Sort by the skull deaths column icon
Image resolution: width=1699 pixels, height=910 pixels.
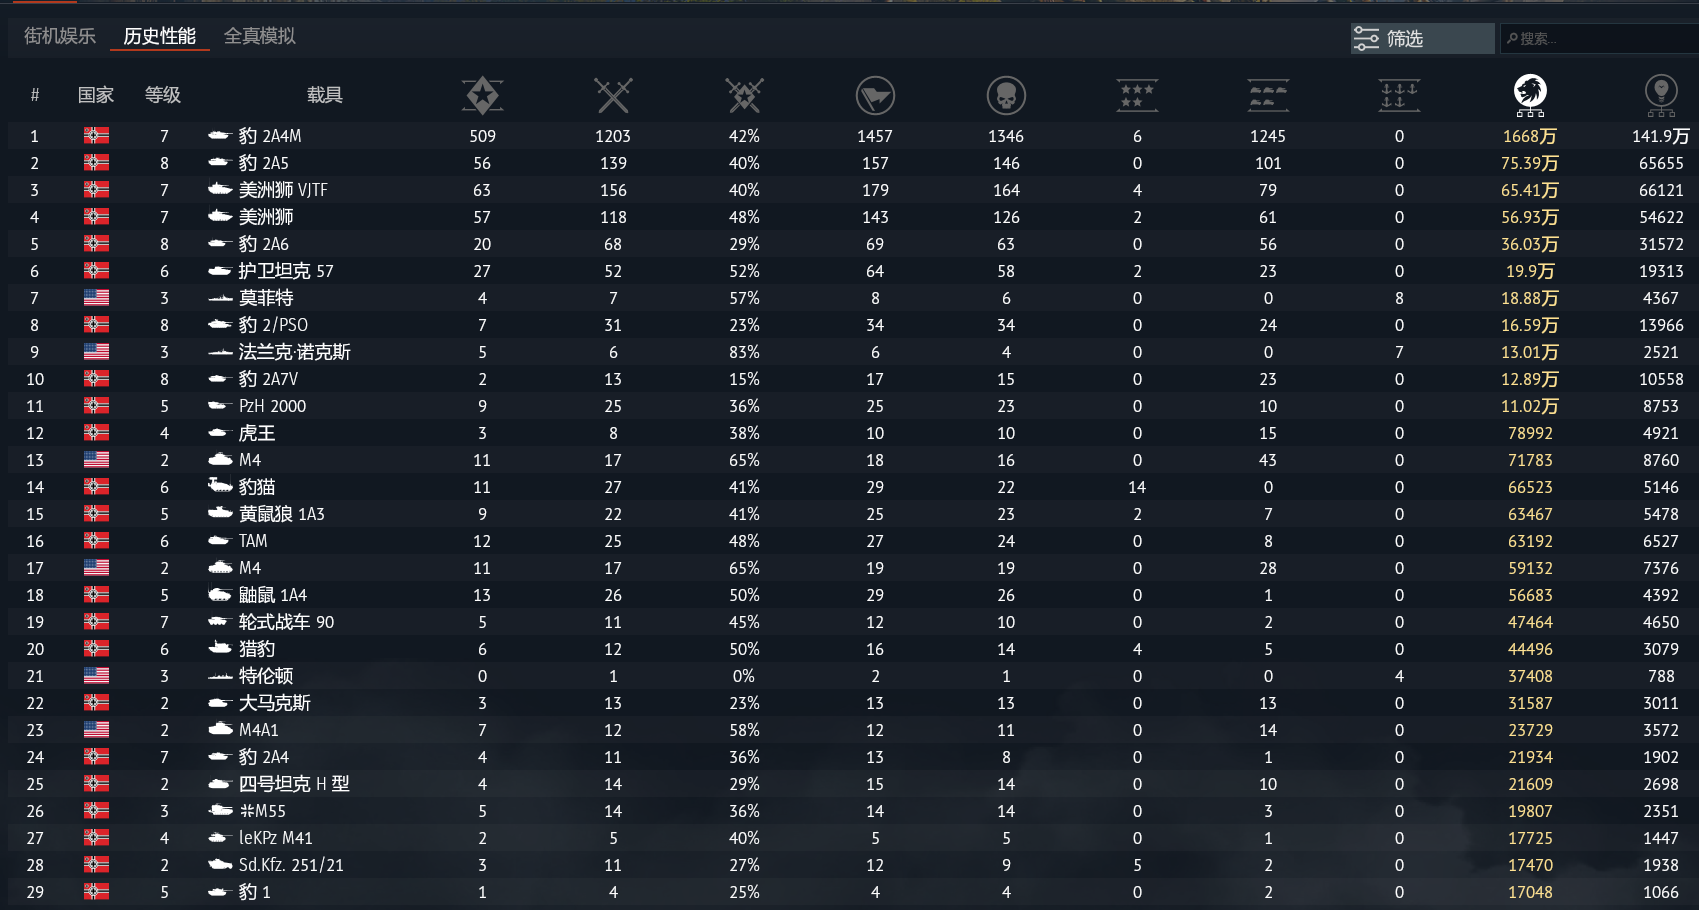(x=1006, y=96)
